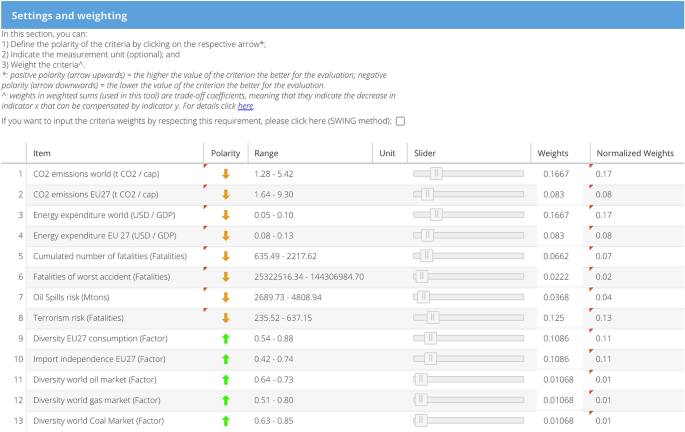The width and height of the screenshot is (685, 432).
Task: Click the Polarity column header
Action: tap(225, 153)
